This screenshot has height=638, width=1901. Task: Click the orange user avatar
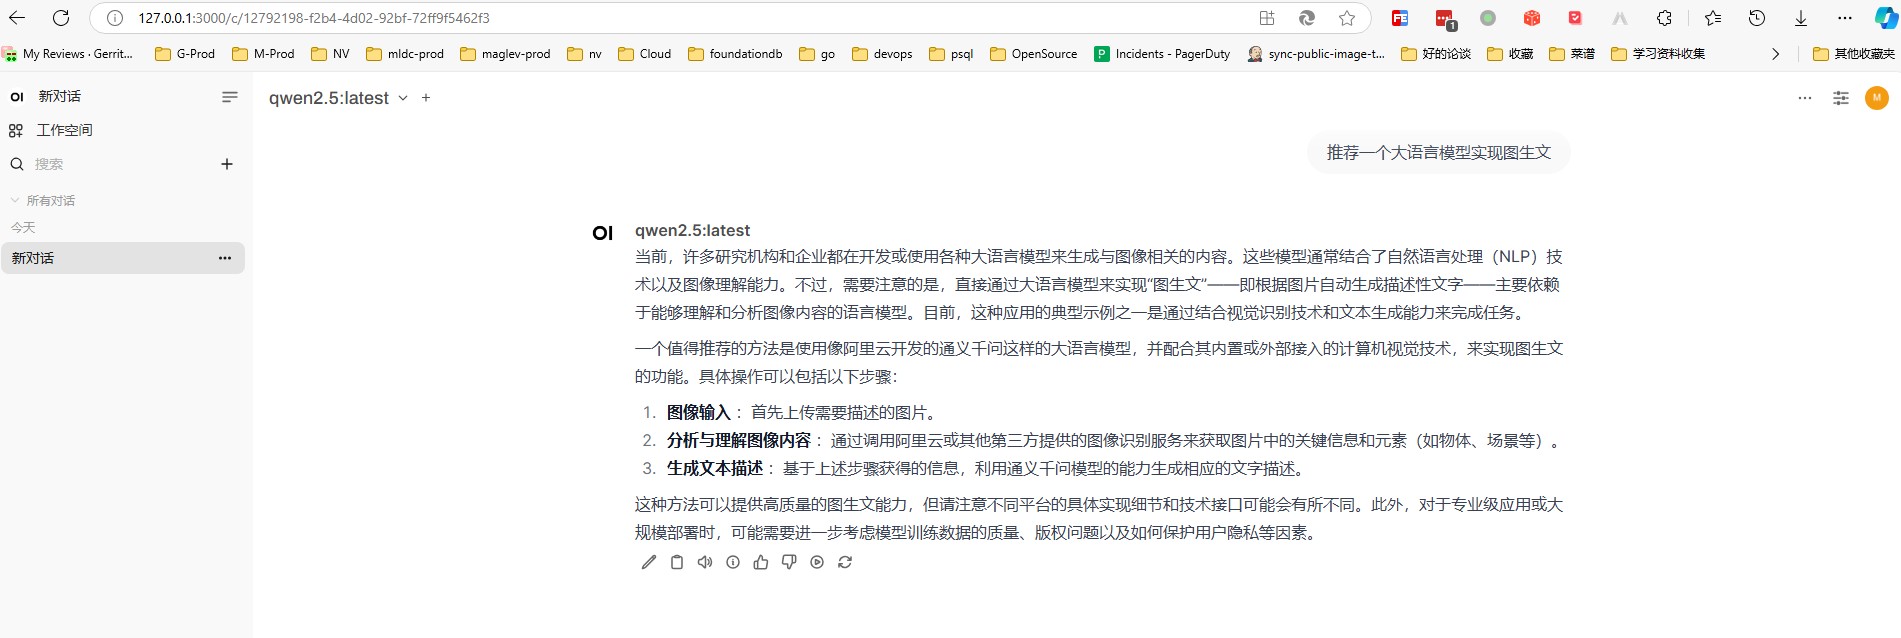[x=1876, y=98]
